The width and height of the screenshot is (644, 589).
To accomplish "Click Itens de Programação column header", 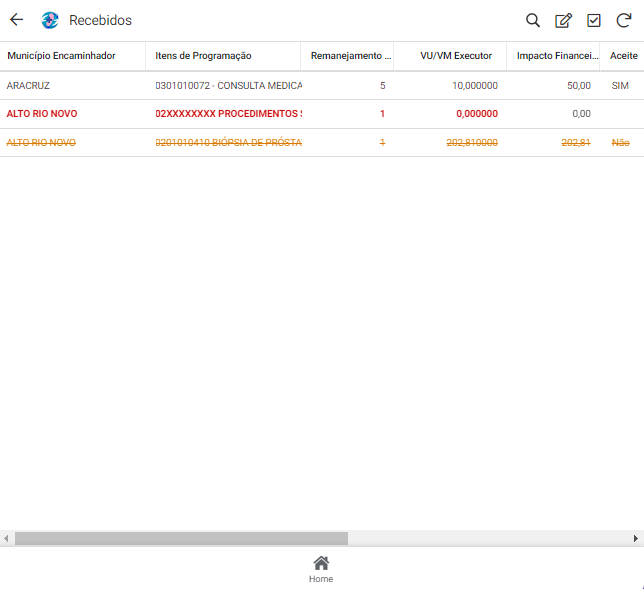I will pyautogui.click(x=204, y=56).
